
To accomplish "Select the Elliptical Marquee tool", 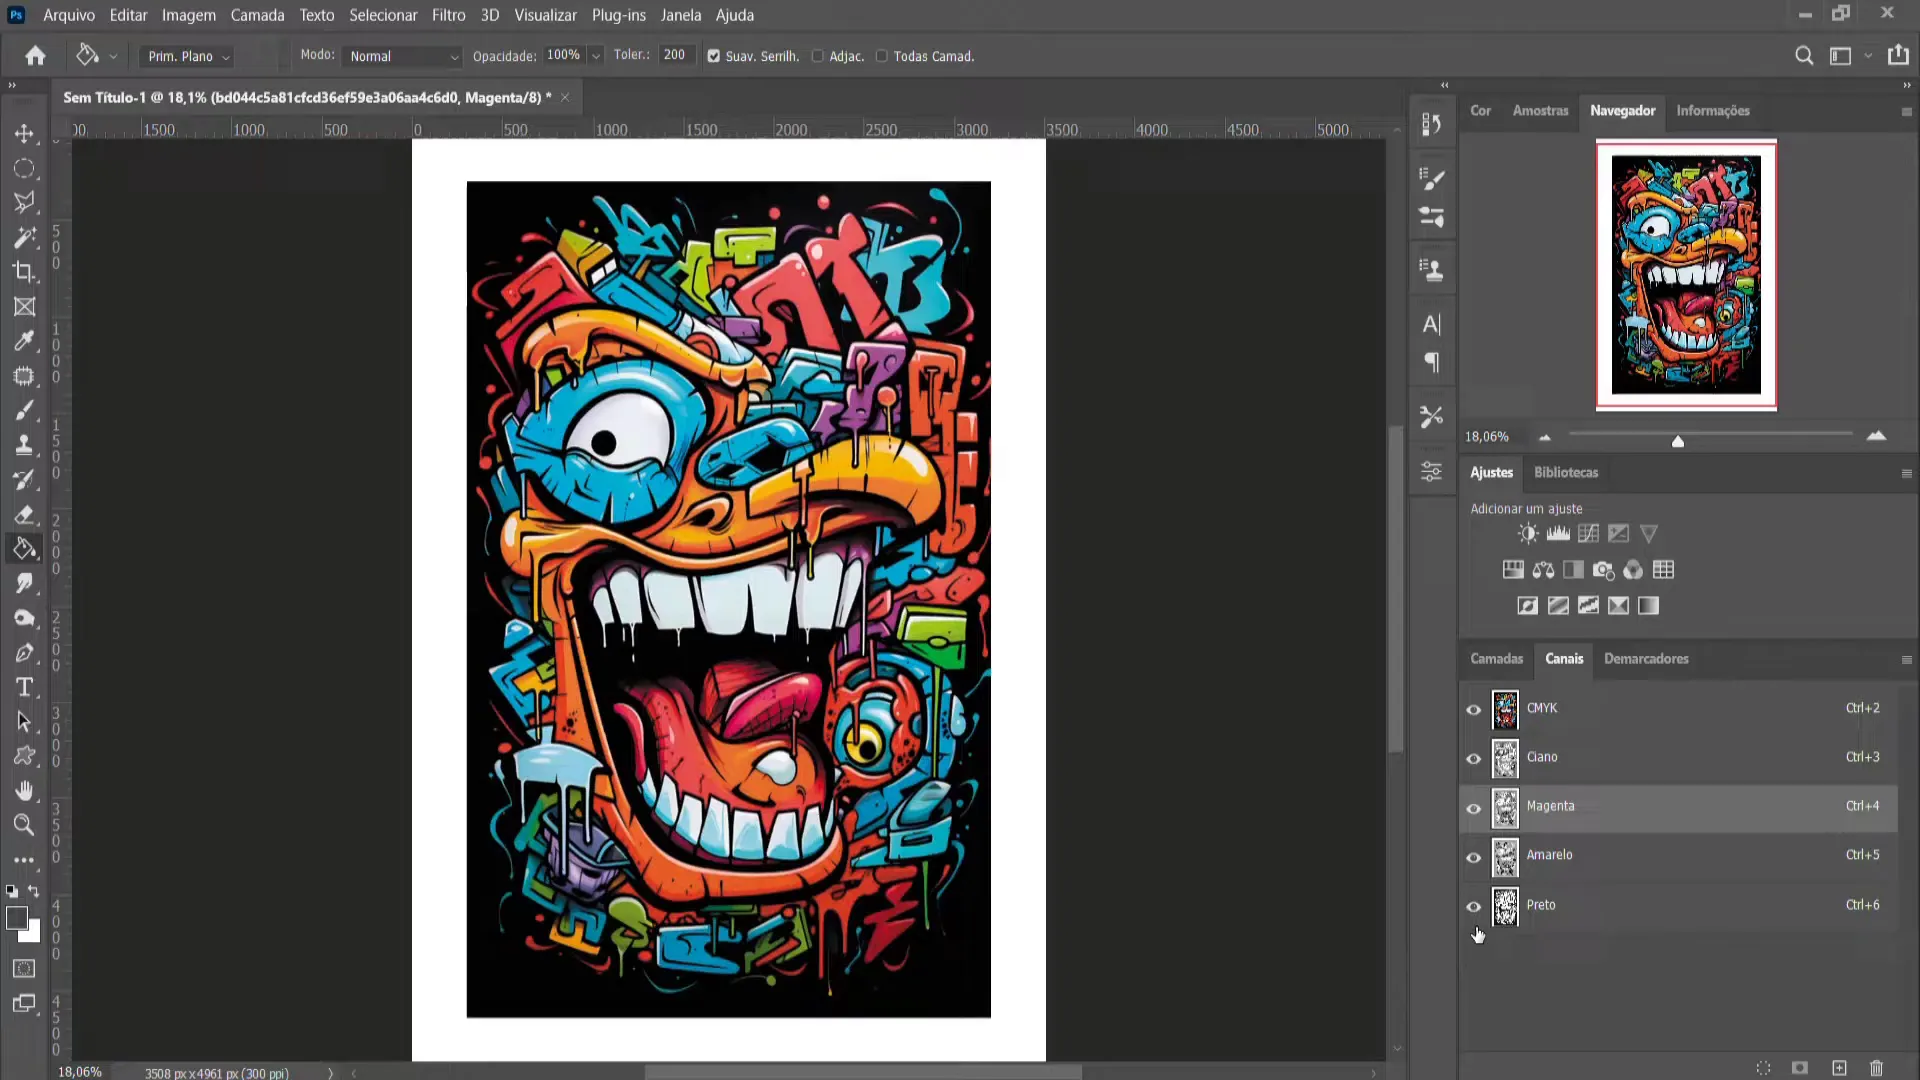I will 24,168.
